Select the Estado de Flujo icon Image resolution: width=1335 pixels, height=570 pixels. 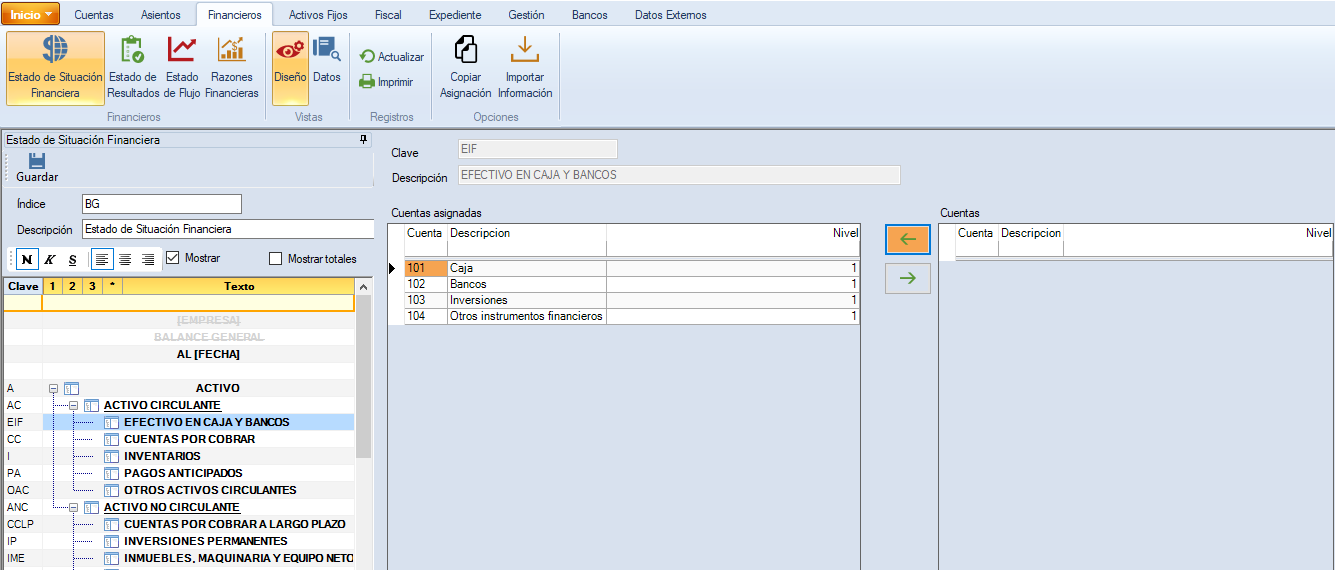click(182, 67)
